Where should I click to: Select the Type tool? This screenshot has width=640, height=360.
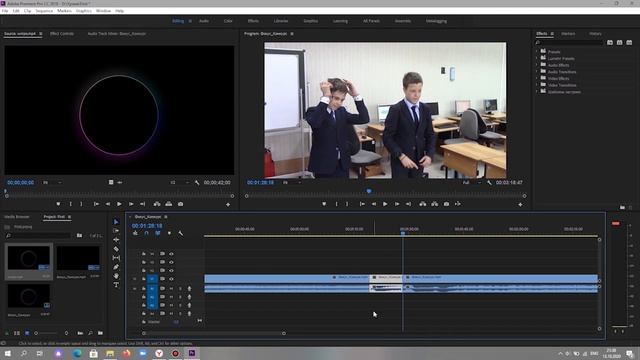pyautogui.click(x=116, y=285)
